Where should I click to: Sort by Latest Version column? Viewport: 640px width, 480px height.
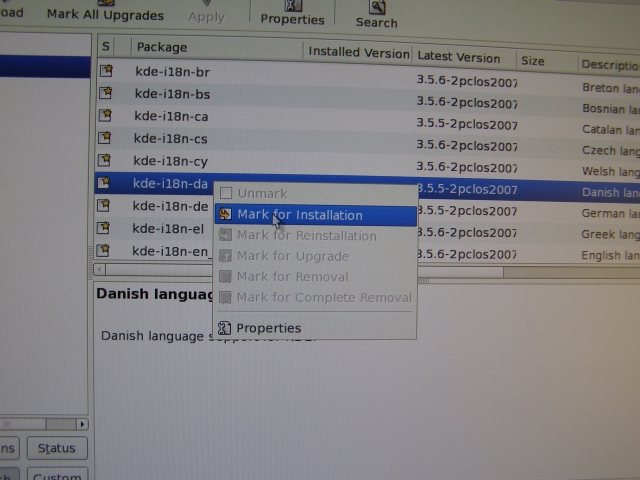click(464, 58)
